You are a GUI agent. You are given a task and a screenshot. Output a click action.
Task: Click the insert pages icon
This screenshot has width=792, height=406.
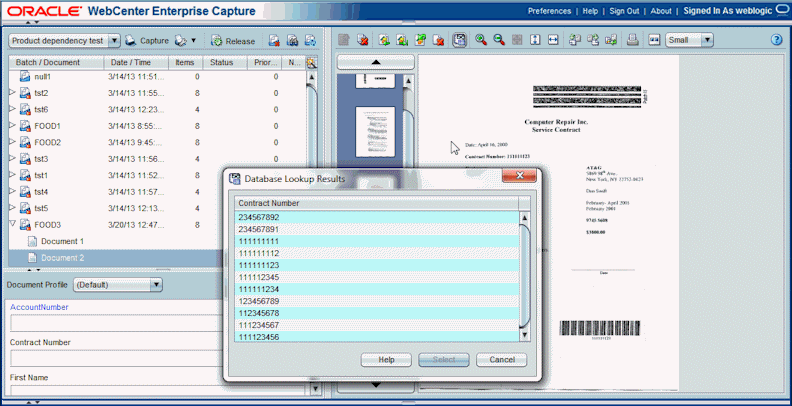[384, 40]
